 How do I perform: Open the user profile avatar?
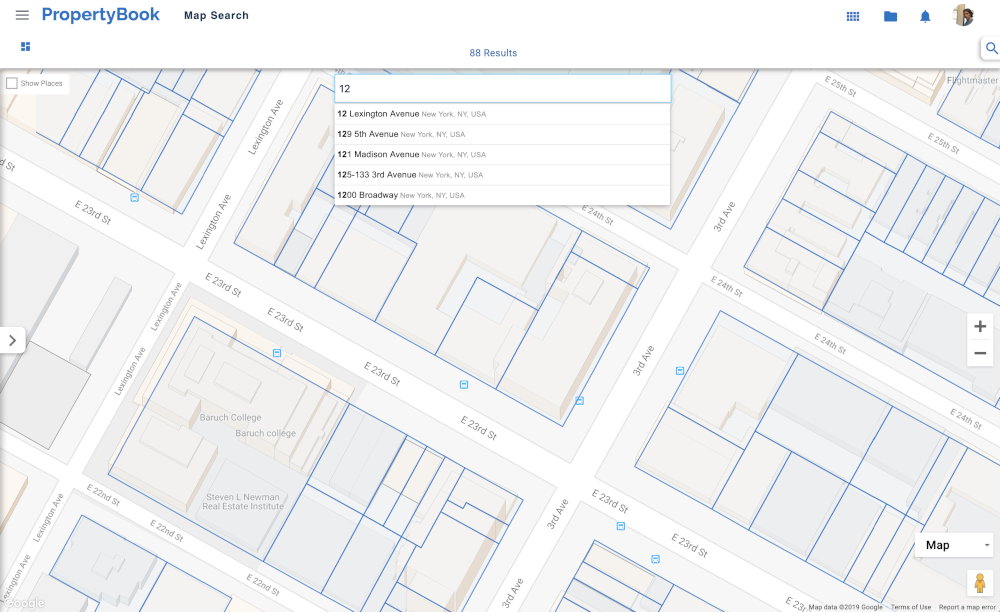pyautogui.click(x=963, y=15)
